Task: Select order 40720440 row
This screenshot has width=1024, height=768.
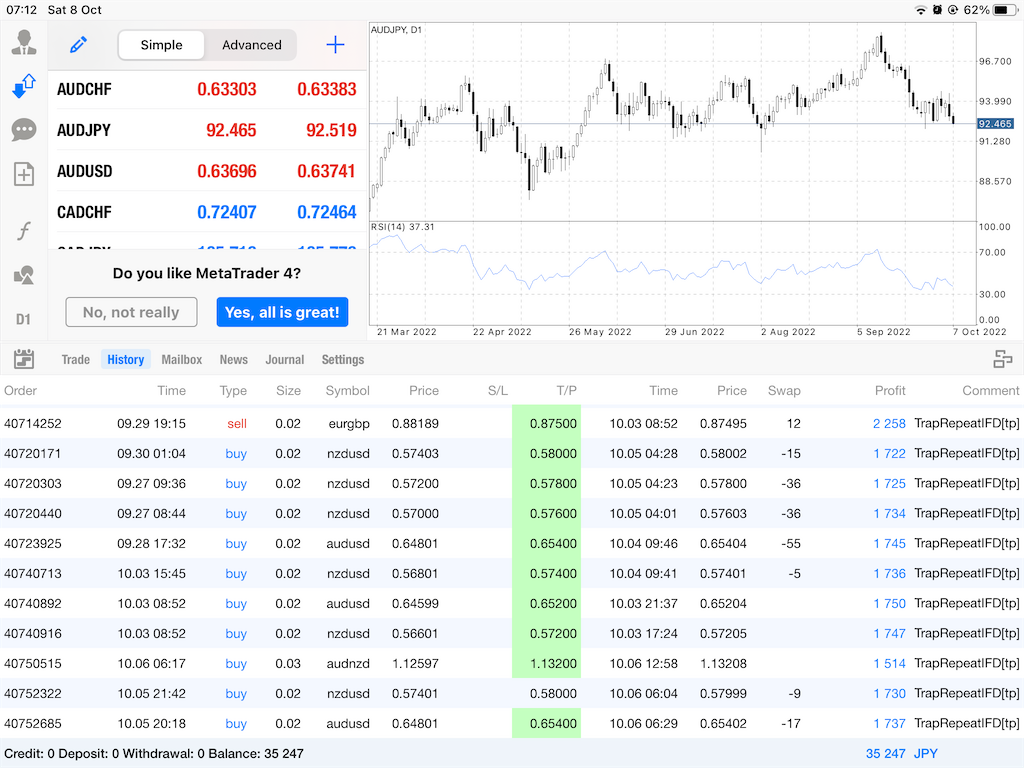Action: point(512,513)
